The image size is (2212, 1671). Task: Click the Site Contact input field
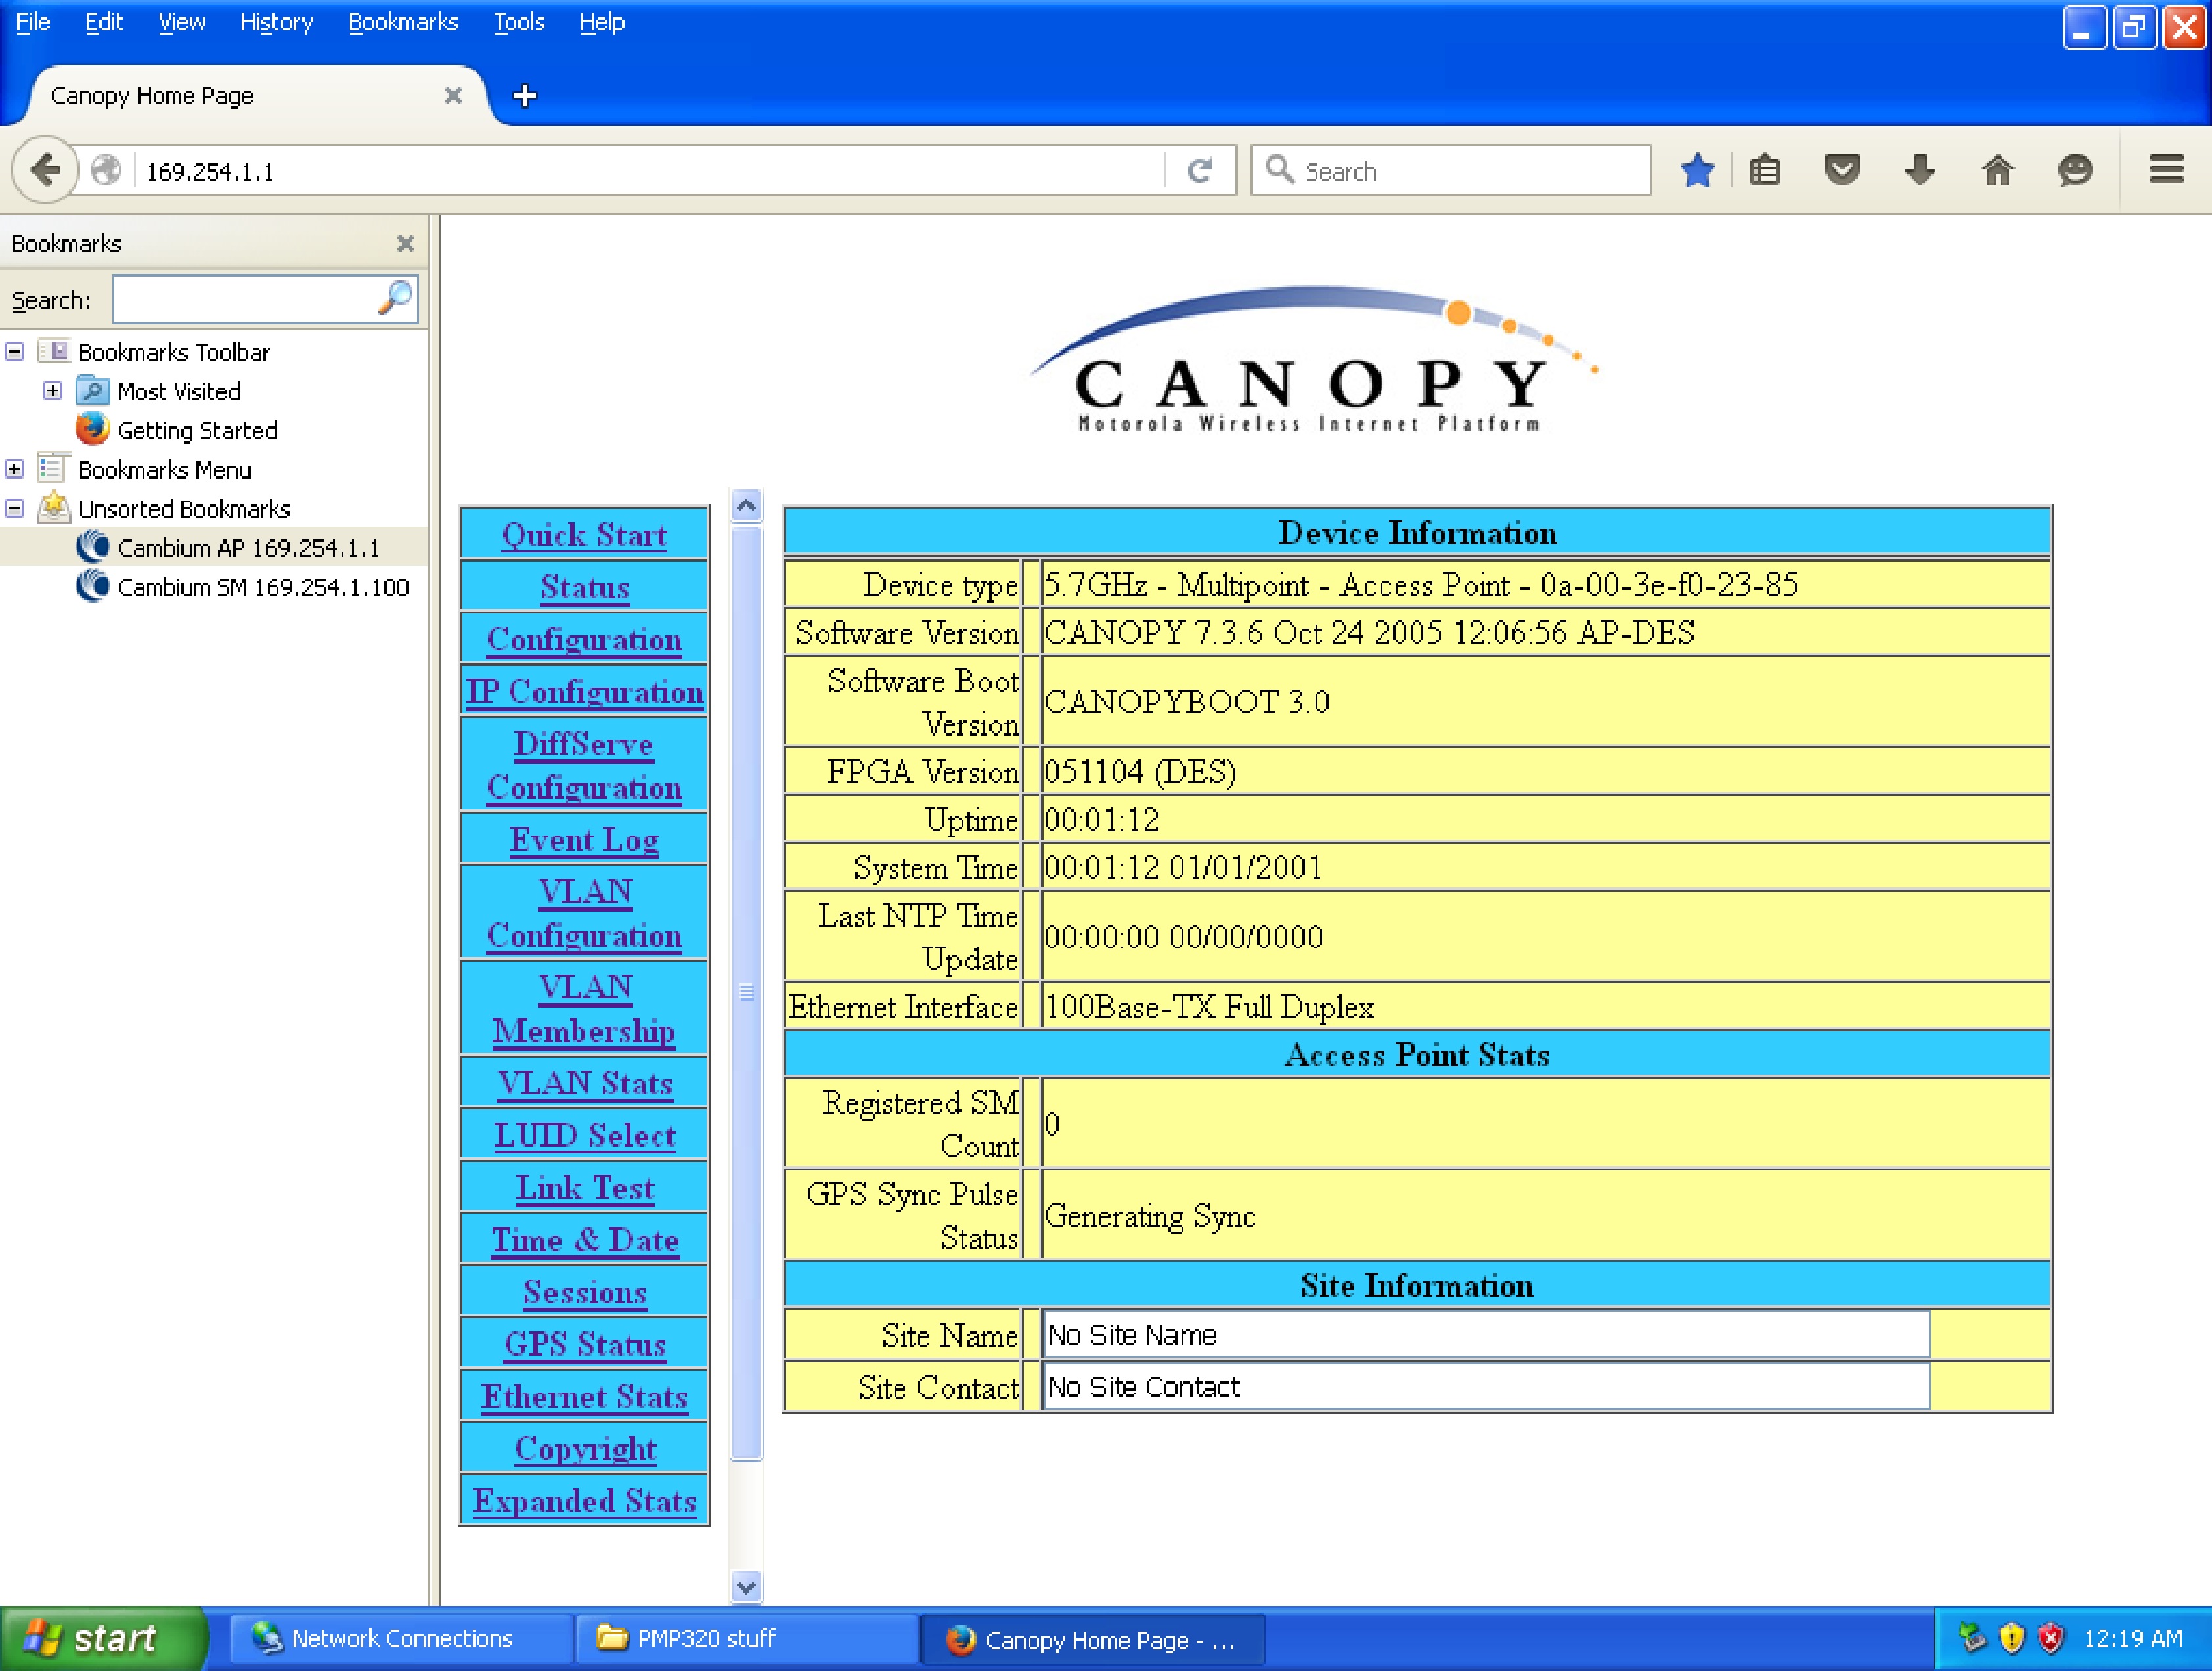click(1485, 1387)
